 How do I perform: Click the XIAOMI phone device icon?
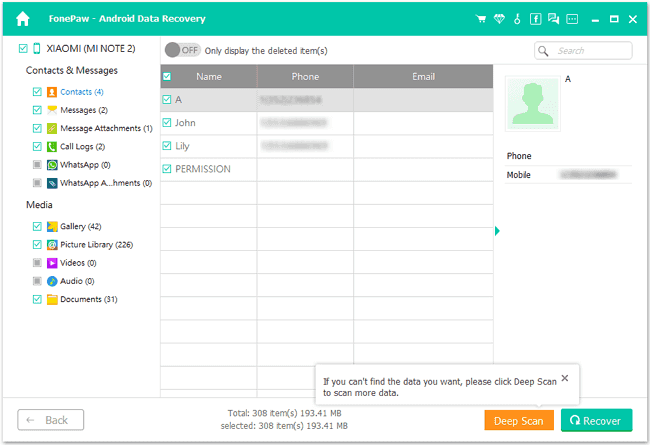pos(37,49)
